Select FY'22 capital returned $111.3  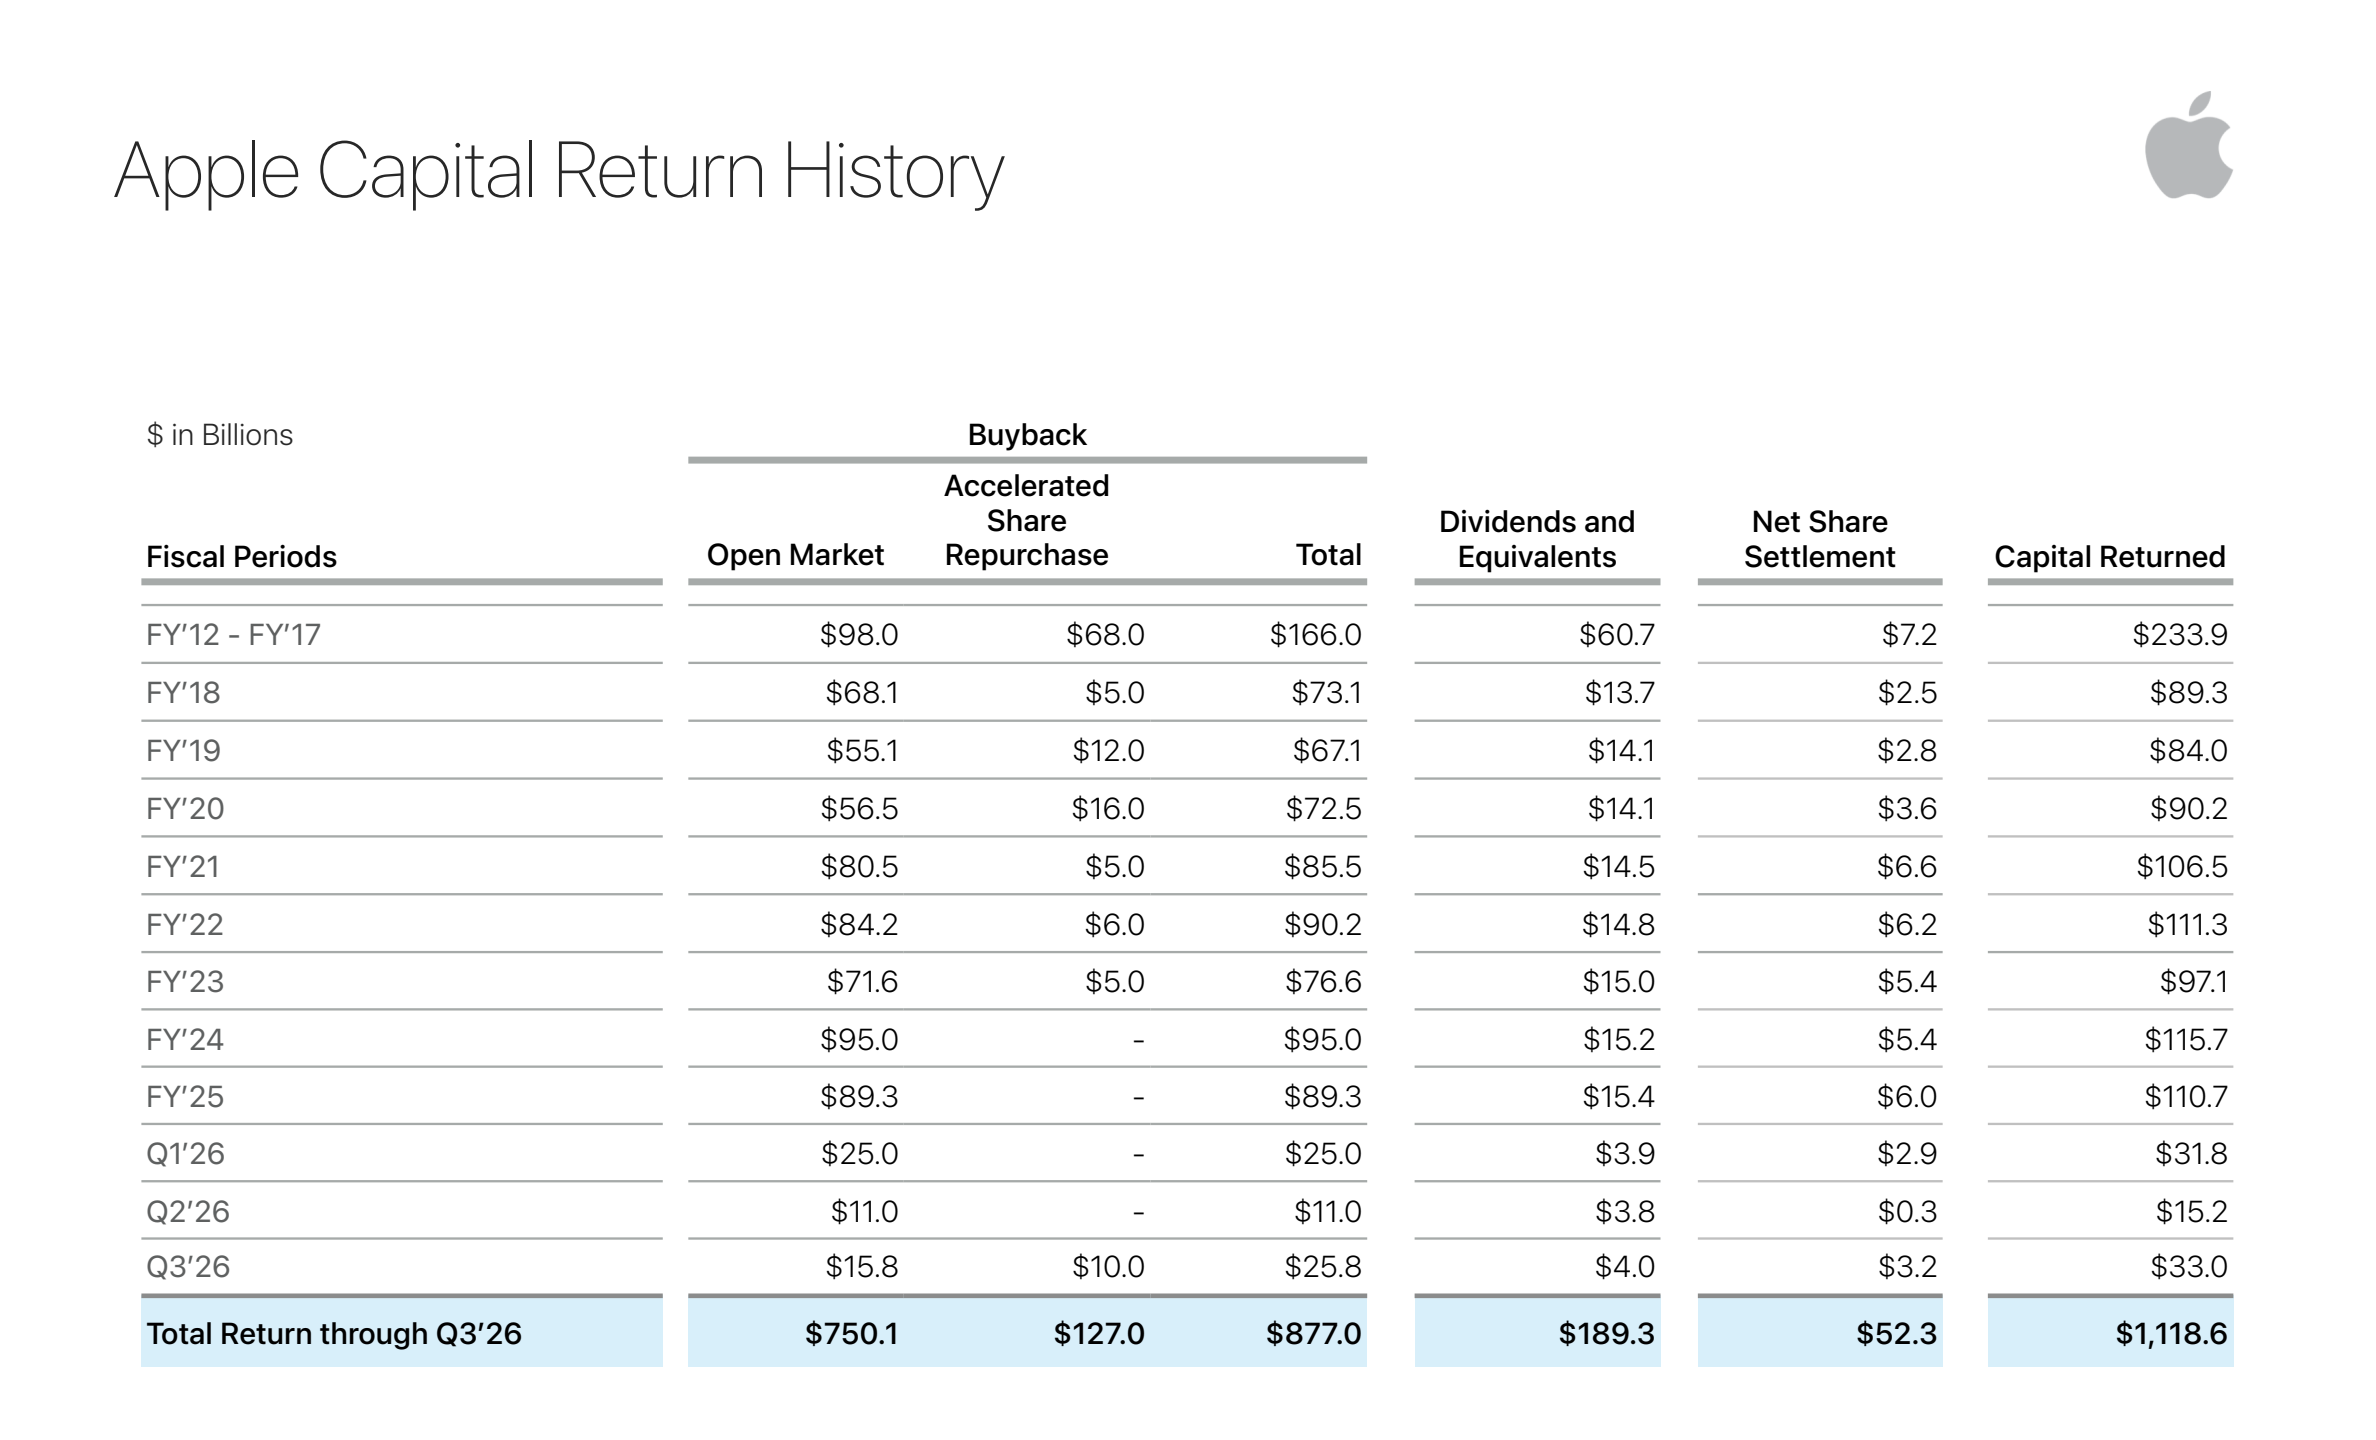click(x=2188, y=925)
